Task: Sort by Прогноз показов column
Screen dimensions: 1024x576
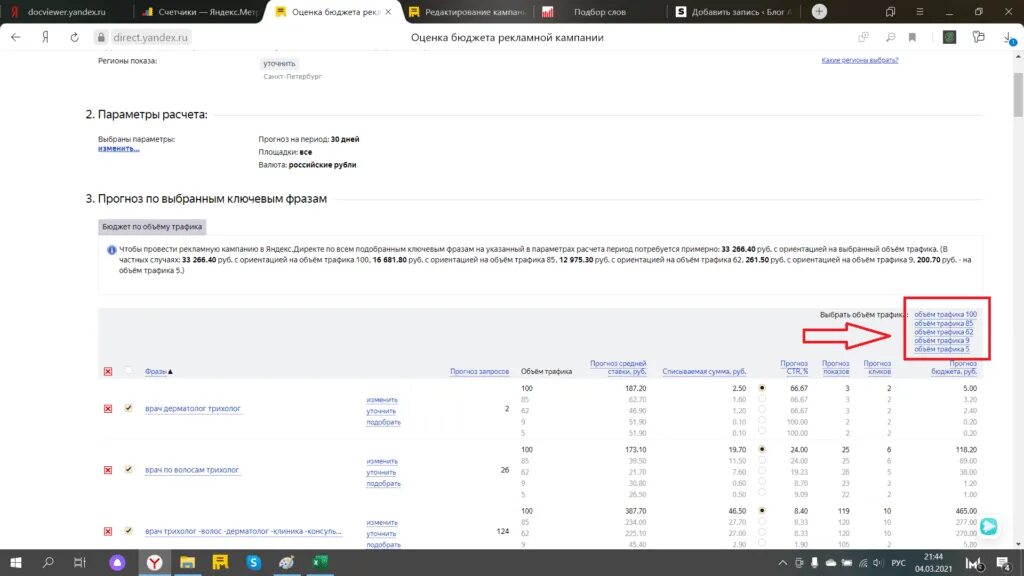Action: tap(836, 368)
